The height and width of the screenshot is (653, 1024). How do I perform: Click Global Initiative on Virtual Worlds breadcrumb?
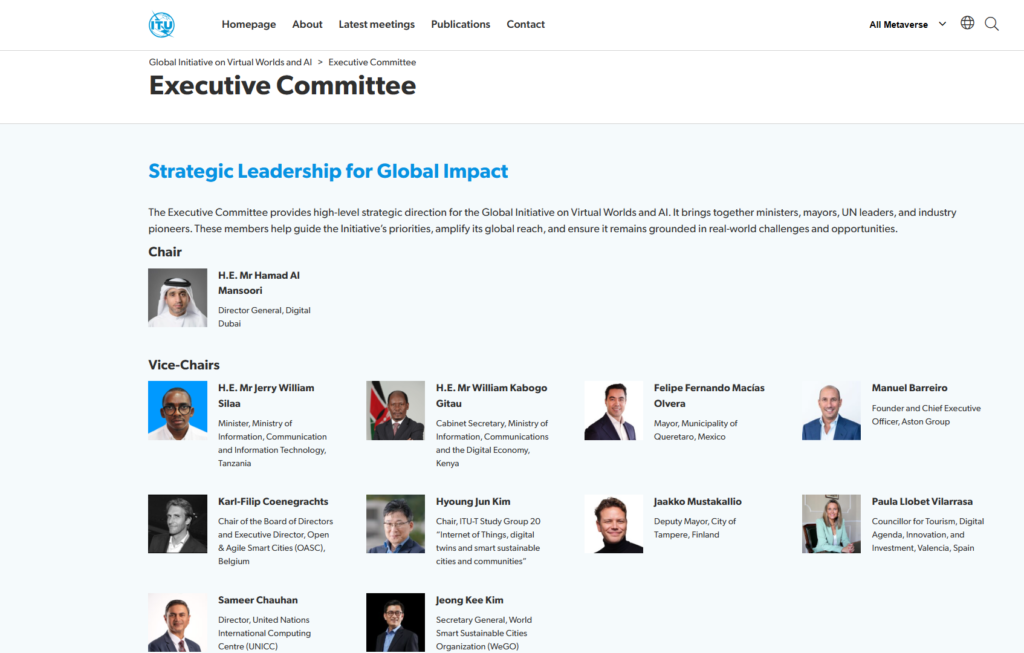point(230,62)
